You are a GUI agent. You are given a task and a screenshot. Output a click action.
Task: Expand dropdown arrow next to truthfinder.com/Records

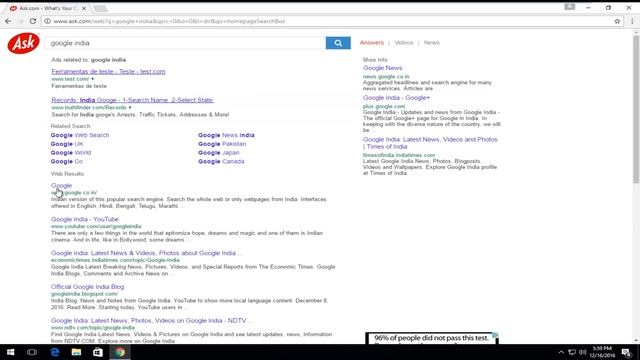(x=130, y=107)
